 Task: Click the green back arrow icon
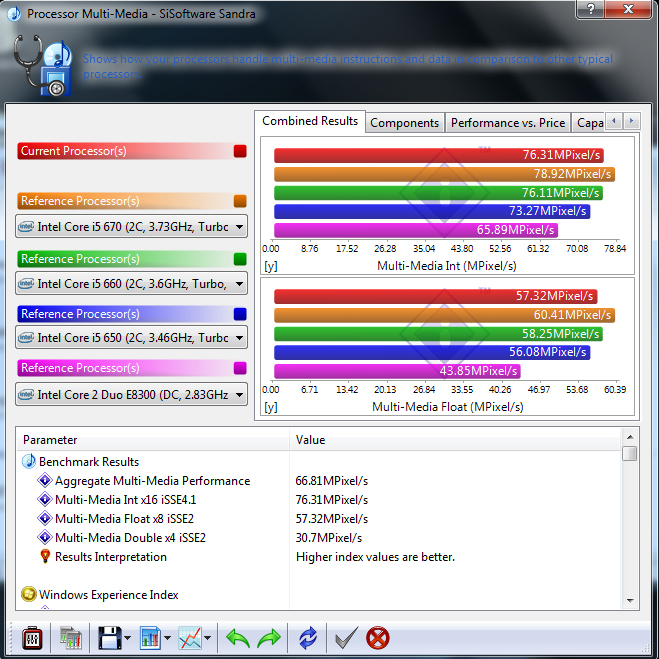tap(238, 638)
